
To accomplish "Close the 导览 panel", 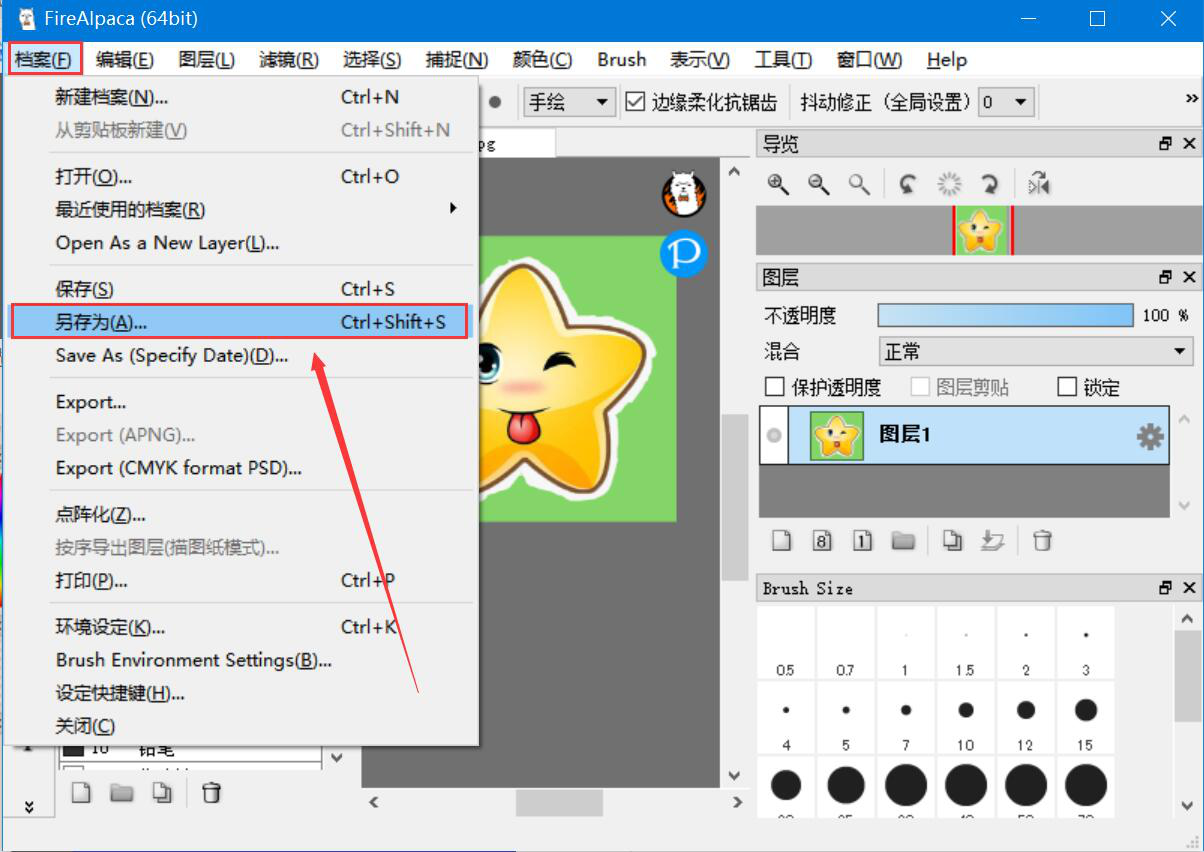I will [1189, 144].
